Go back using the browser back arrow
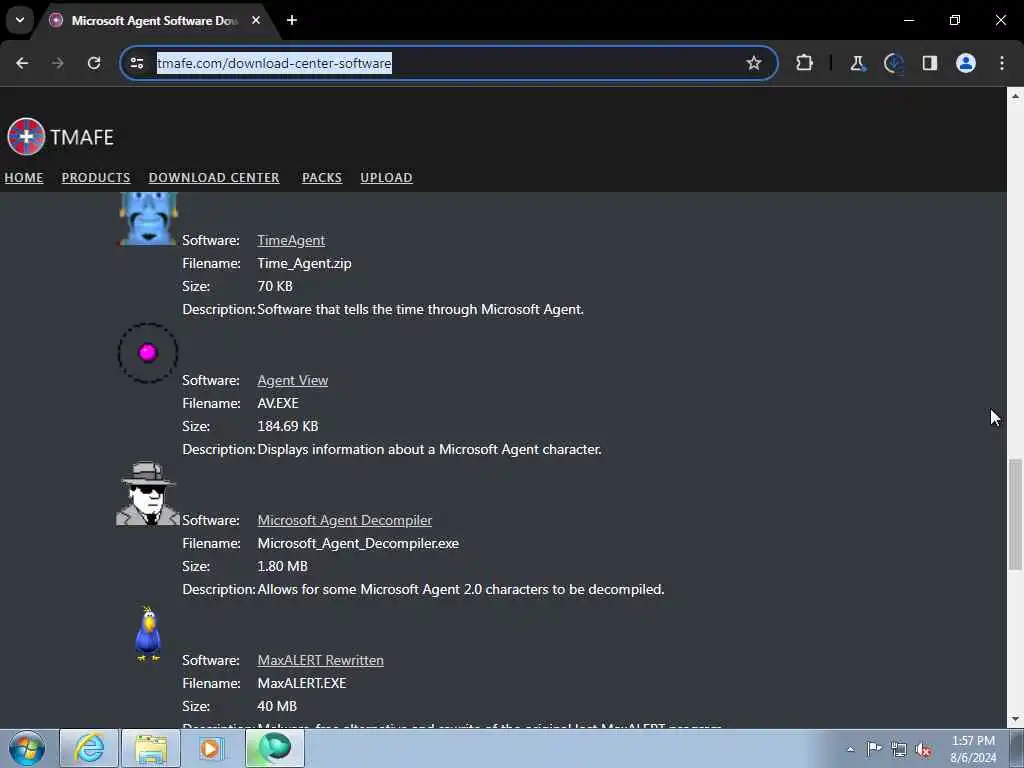The height and width of the screenshot is (768, 1024). [22, 63]
